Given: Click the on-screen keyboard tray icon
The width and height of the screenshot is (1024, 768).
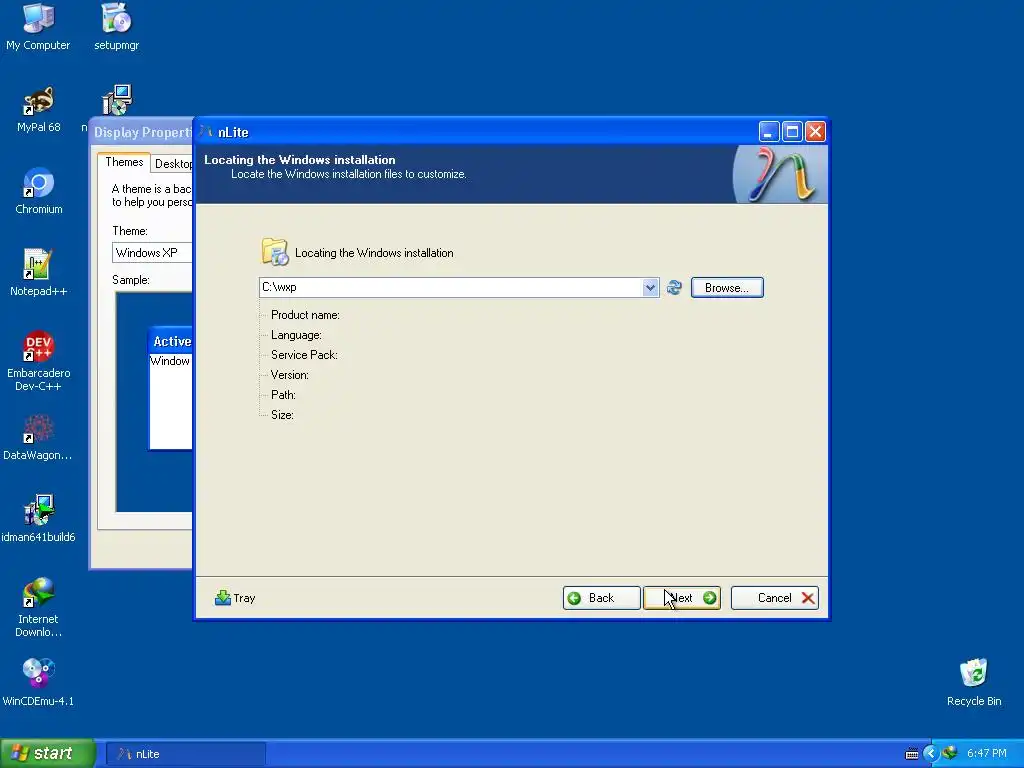Looking at the screenshot, I should click(912, 754).
